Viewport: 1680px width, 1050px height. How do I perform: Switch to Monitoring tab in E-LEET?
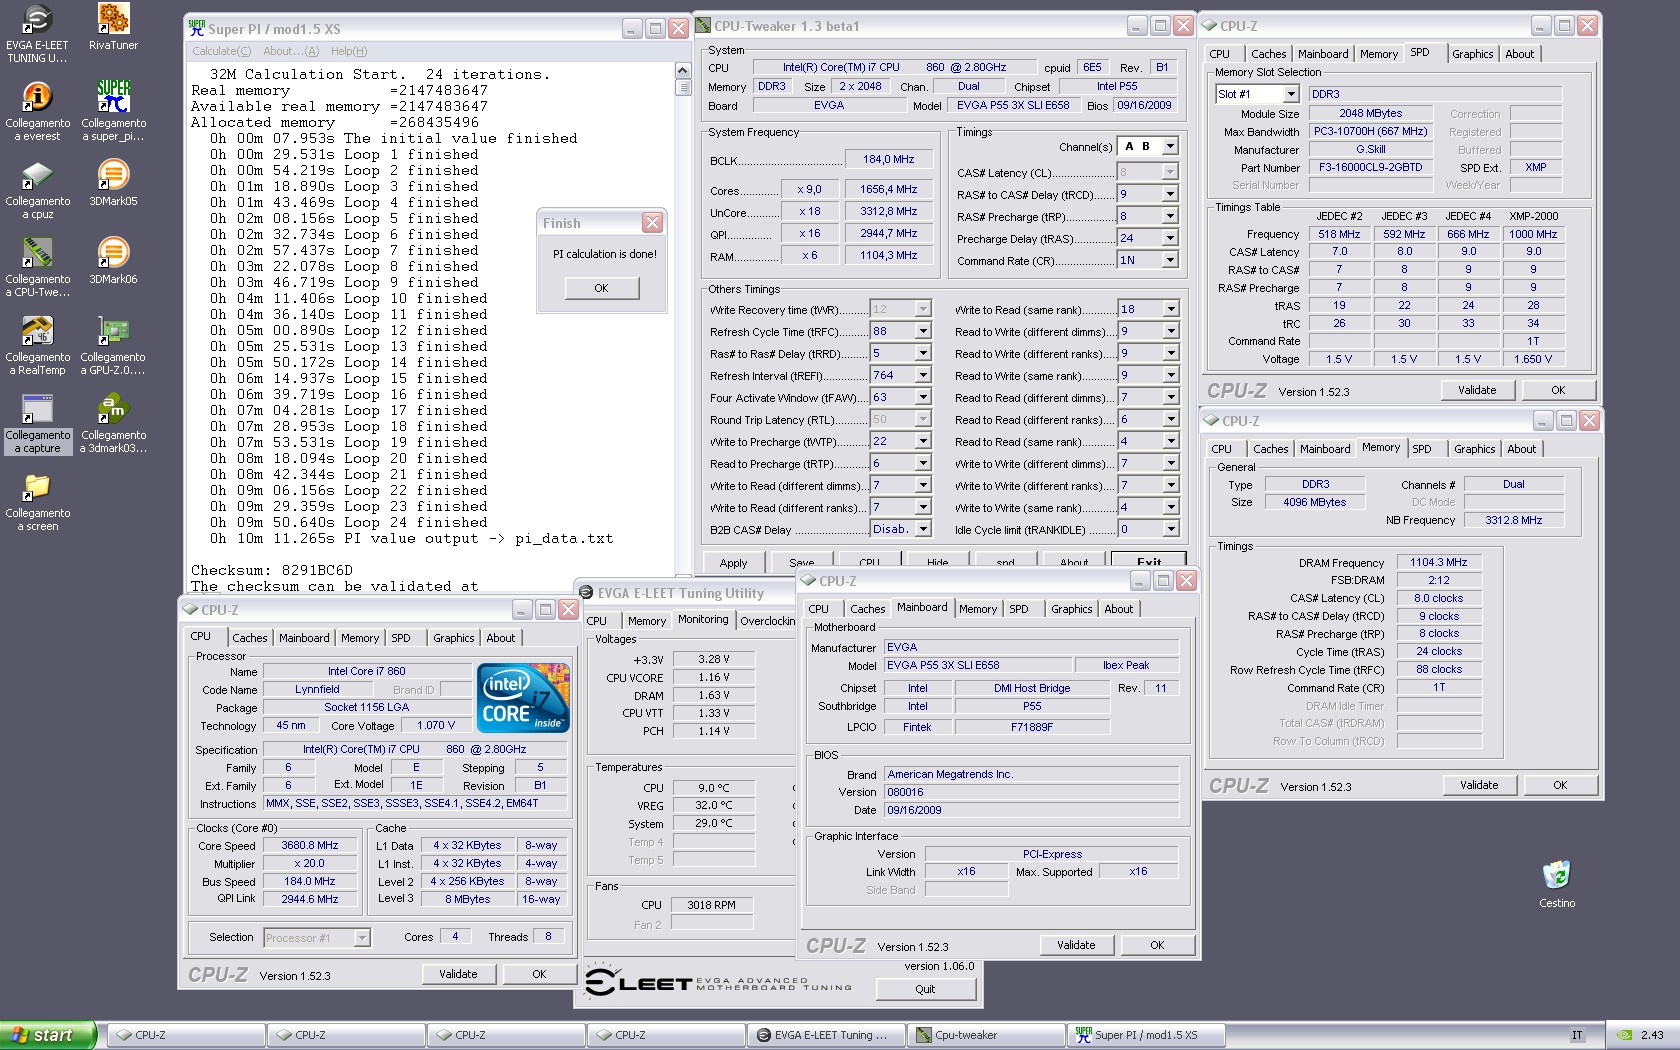click(703, 620)
